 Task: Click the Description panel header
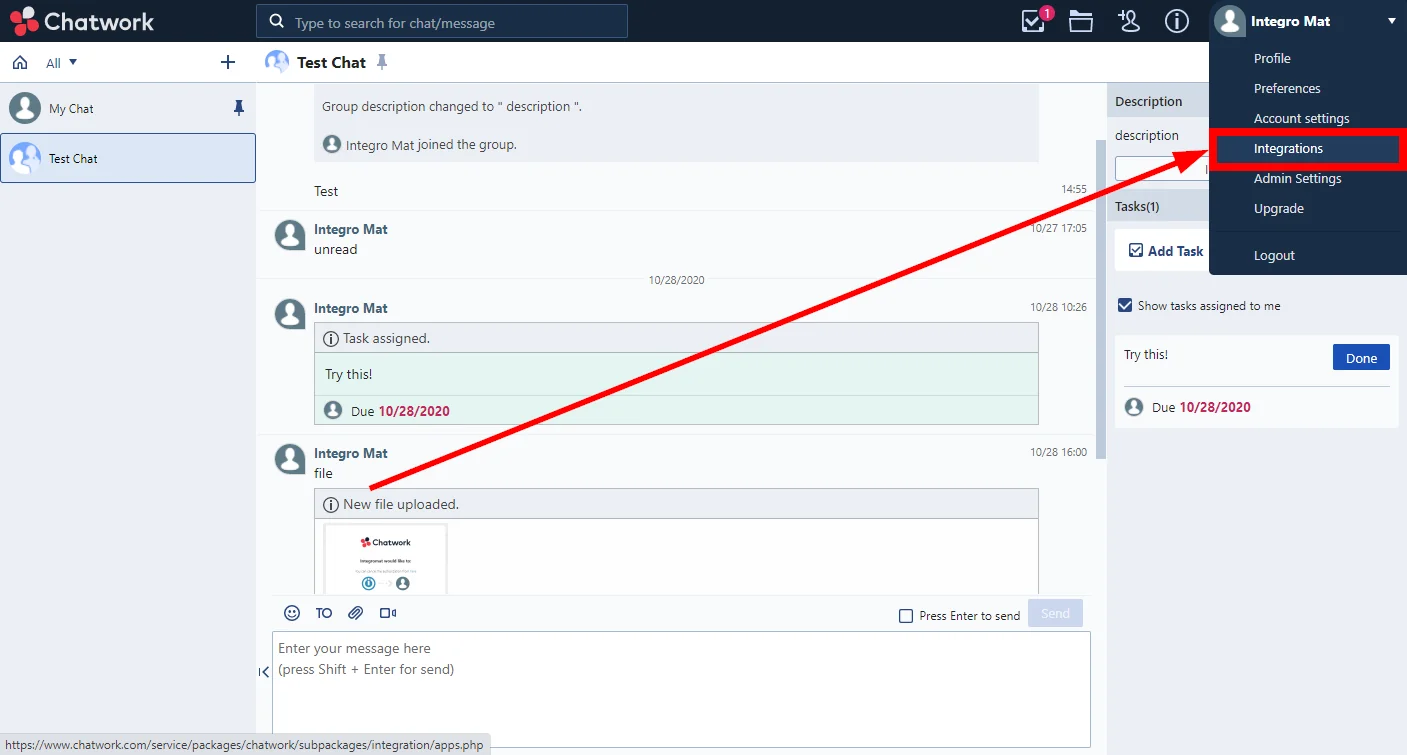[1160, 101]
